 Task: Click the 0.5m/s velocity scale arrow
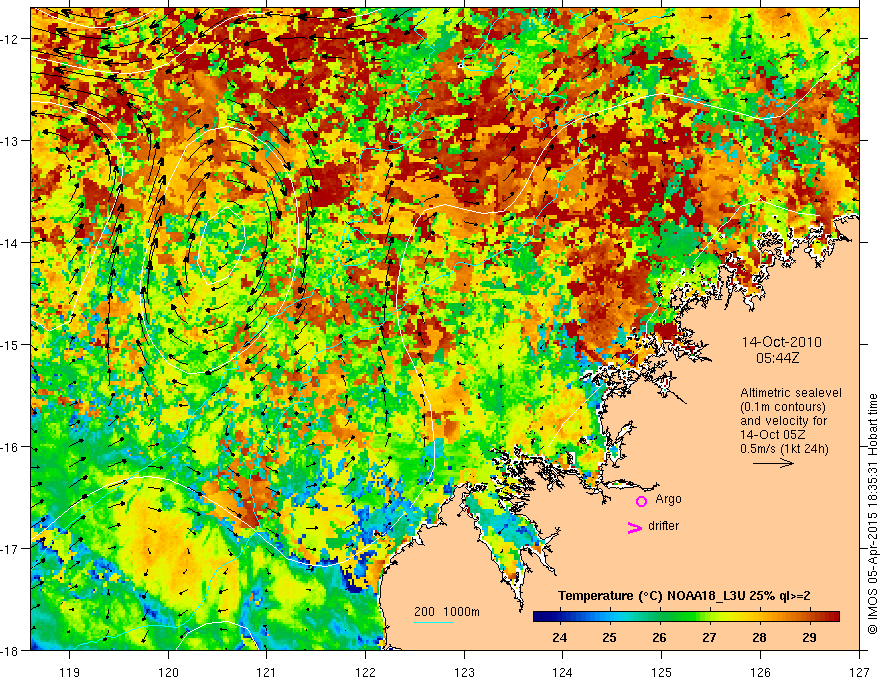tap(773, 463)
